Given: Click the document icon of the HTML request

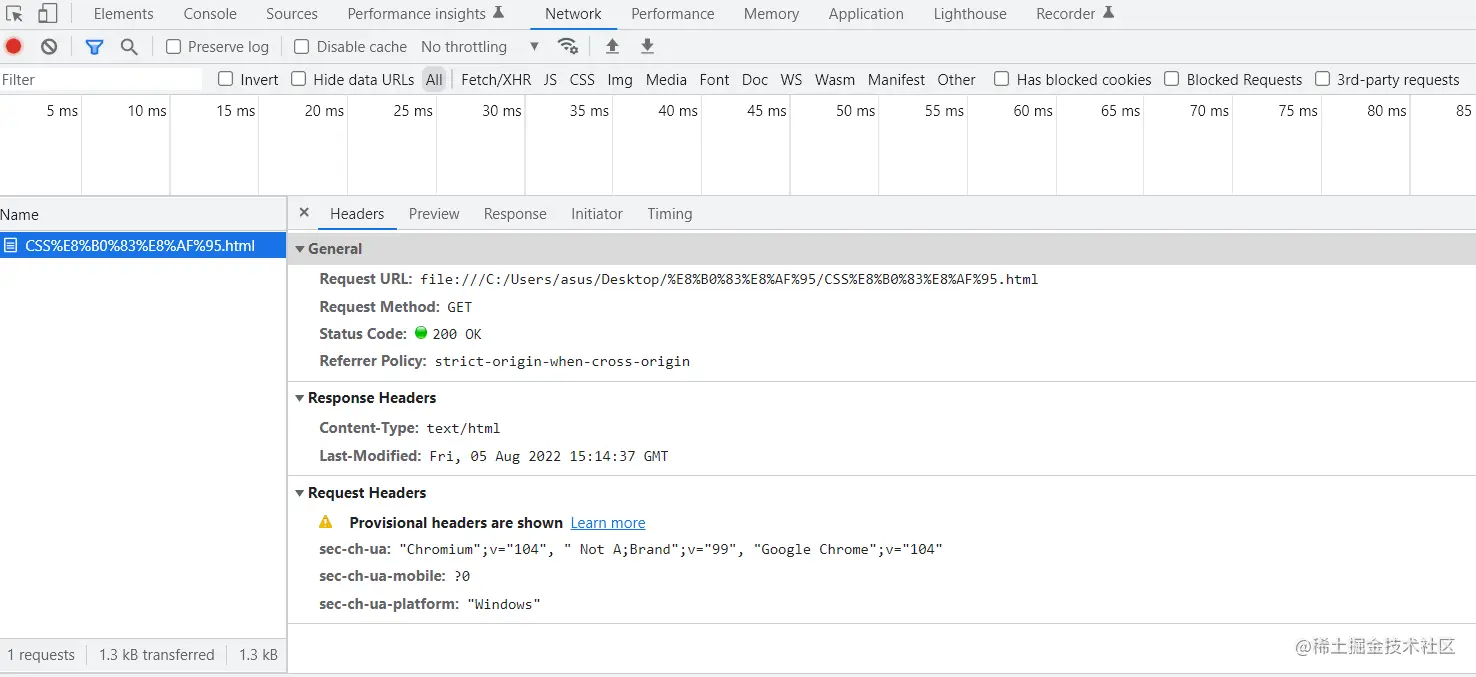Looking at the screenshot, I should (10, 245).
